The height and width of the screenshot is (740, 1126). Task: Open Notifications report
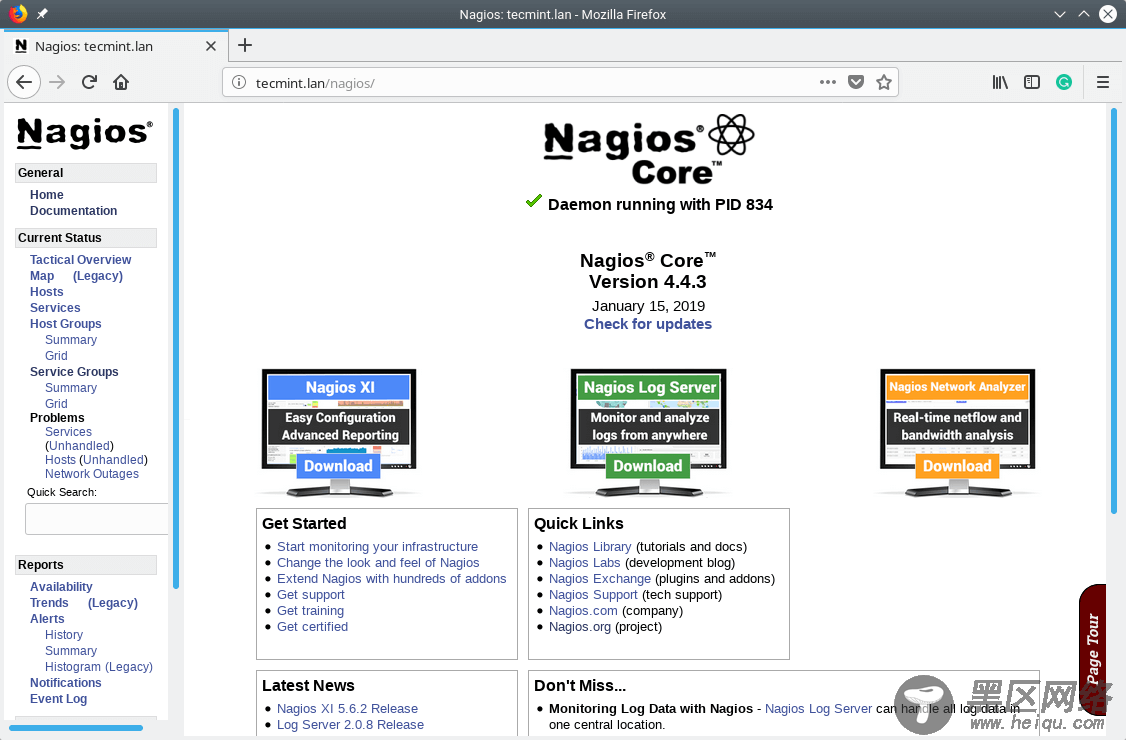pos(65,683)
